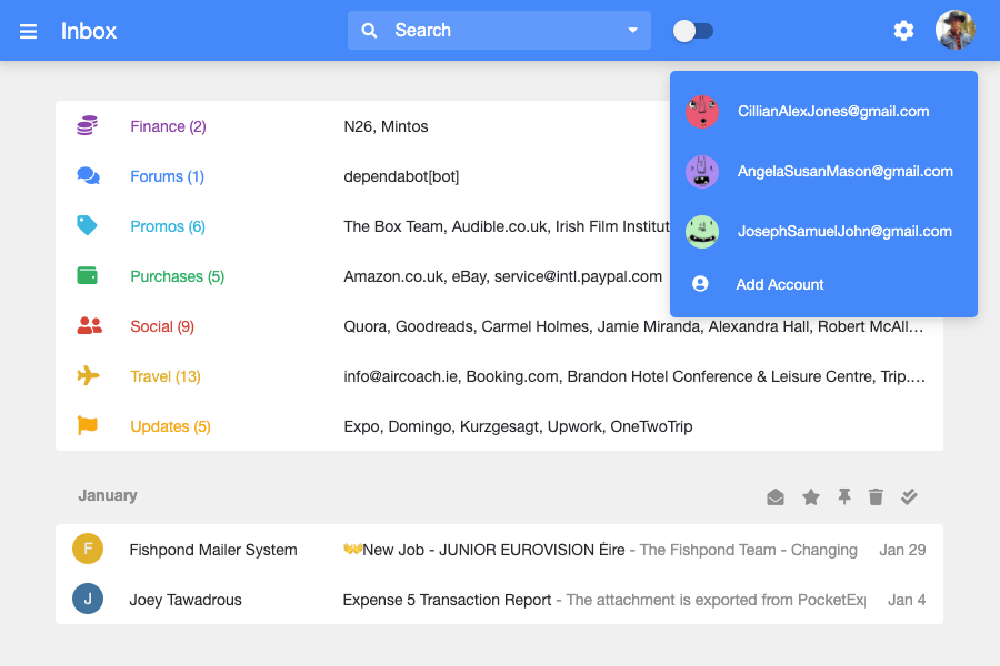Click the envelope icon in the January toolbar

pyautogui.click(x=775, y=496)
